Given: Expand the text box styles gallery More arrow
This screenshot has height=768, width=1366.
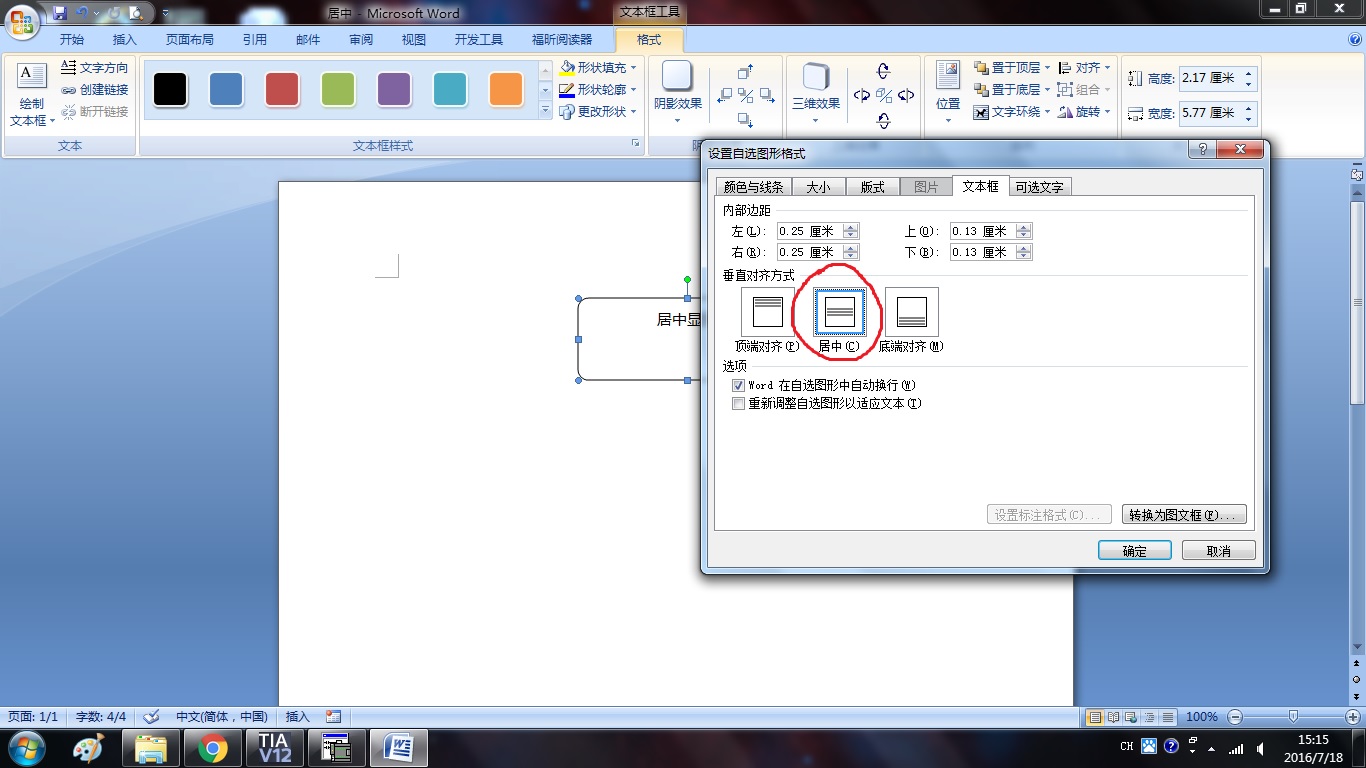Looking at the screenshot, I should 545,111.
